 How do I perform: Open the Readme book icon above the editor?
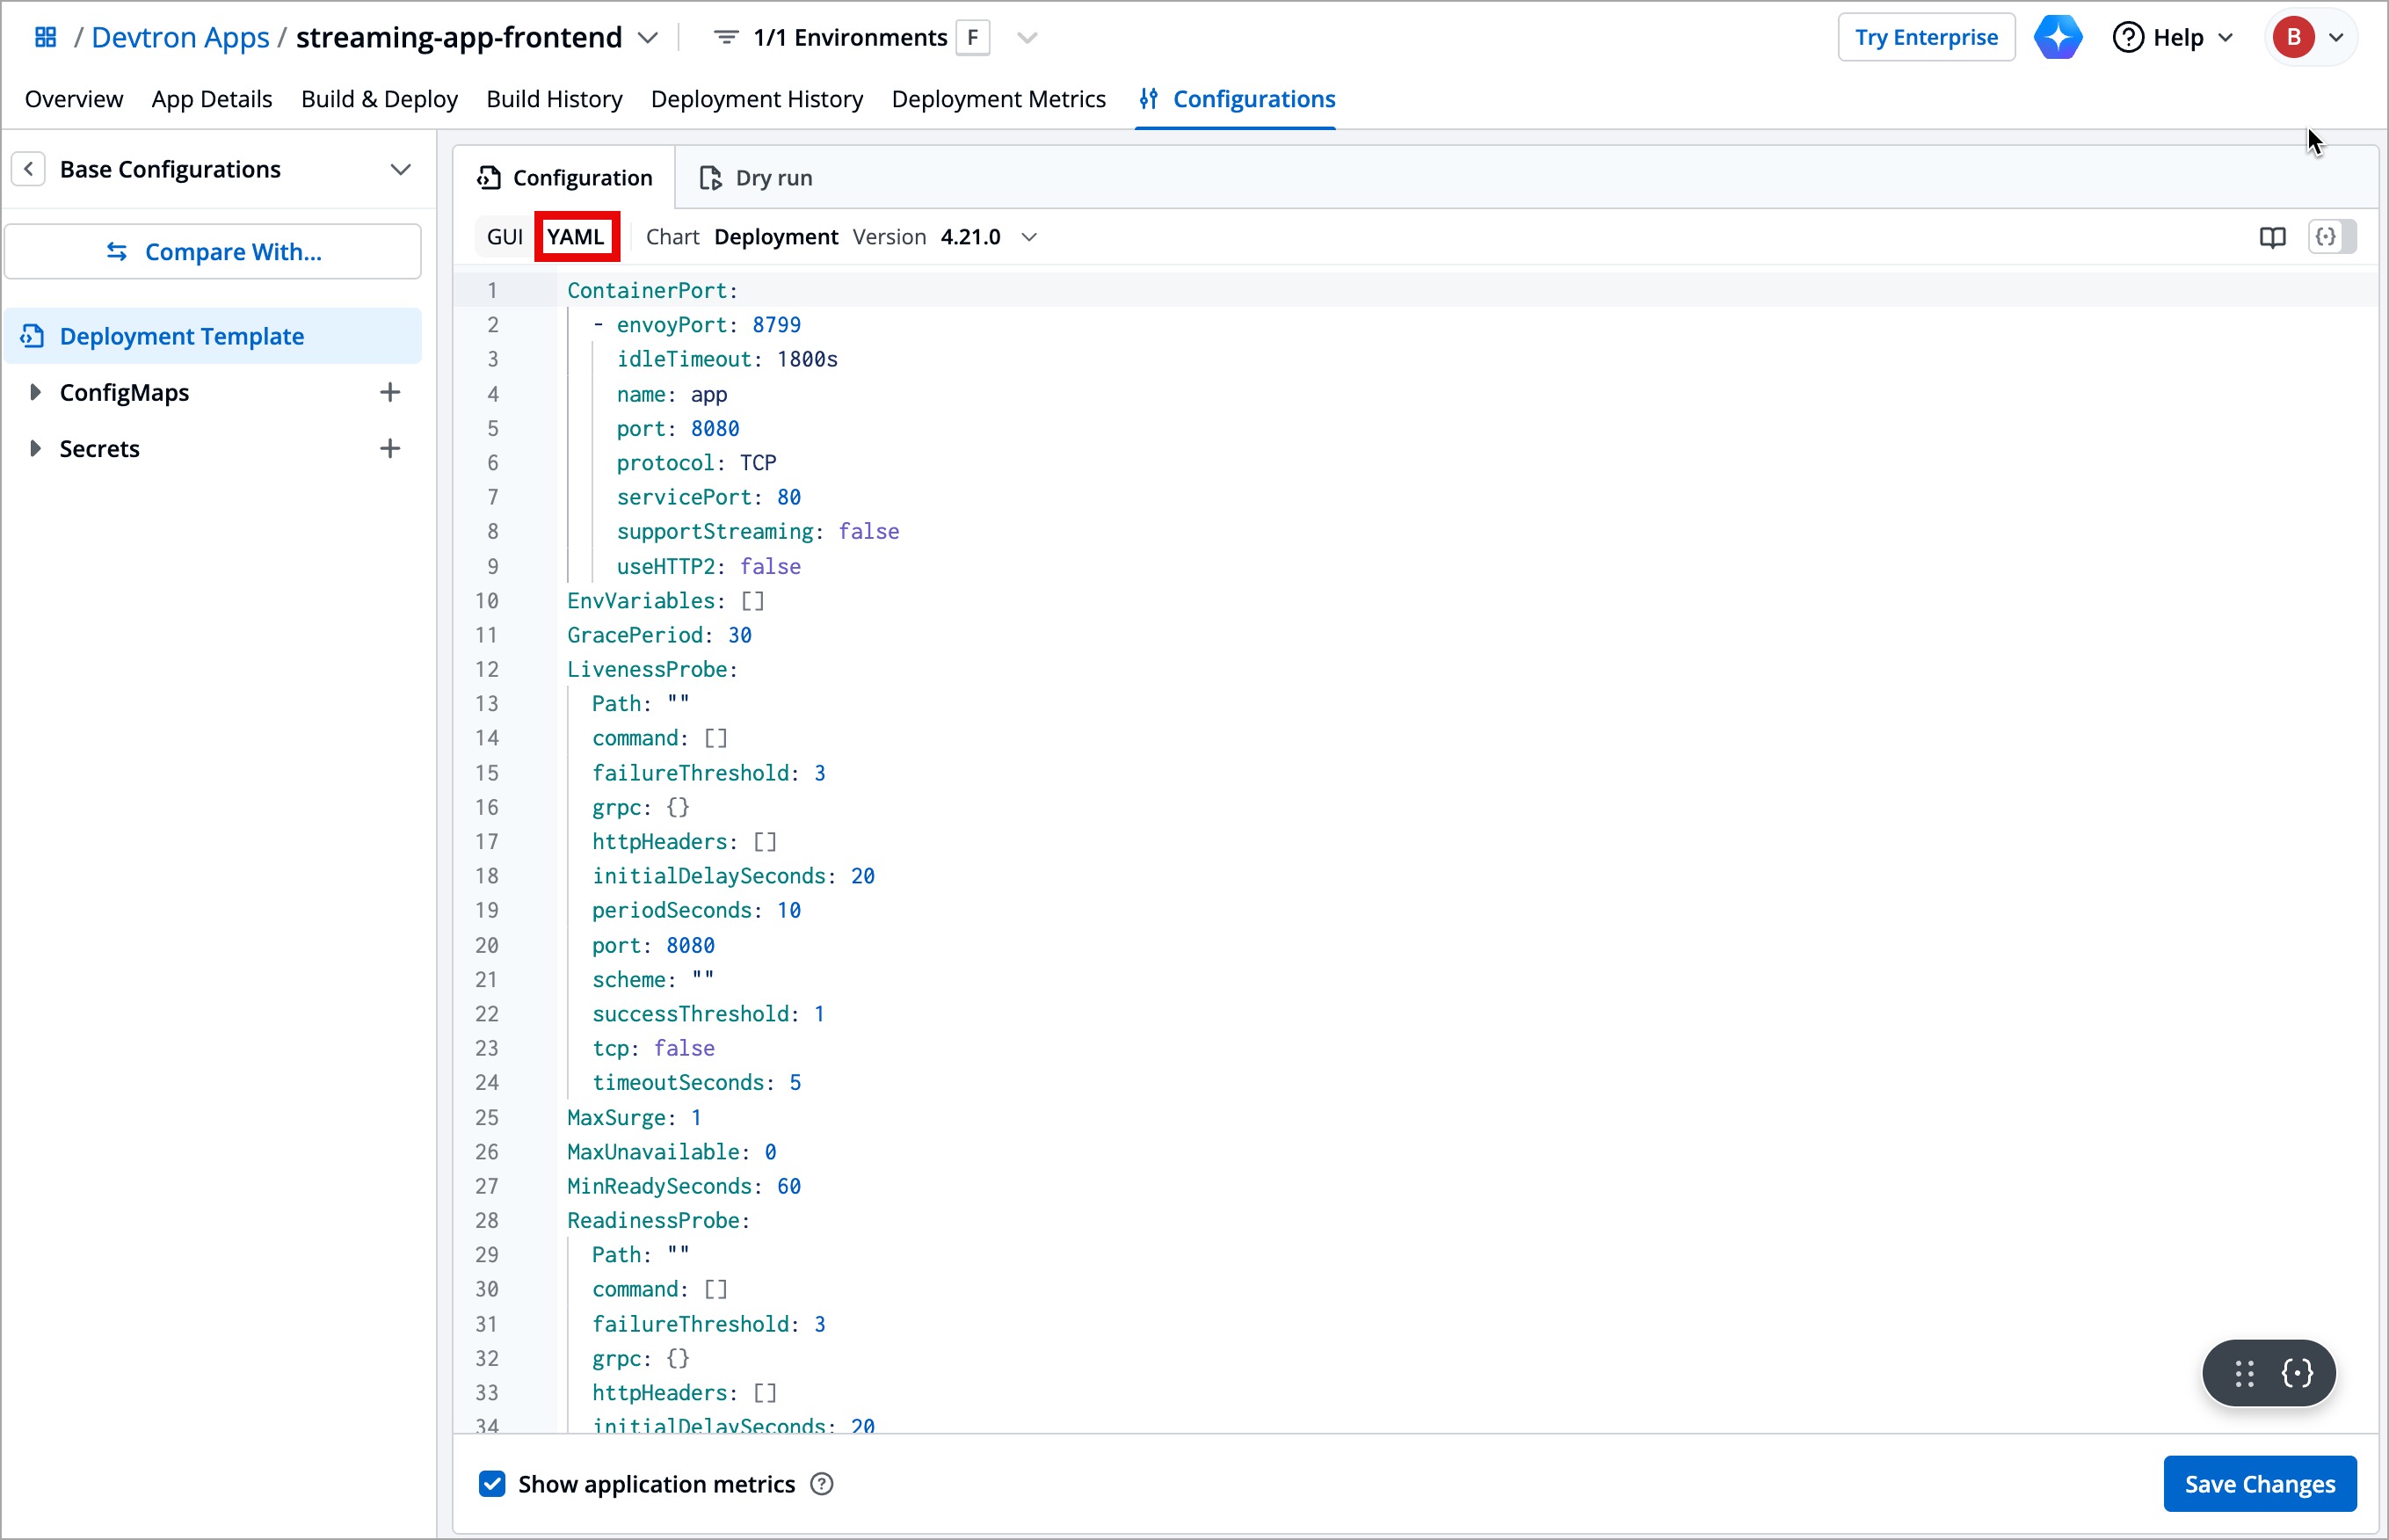[x=2272, y=237]
